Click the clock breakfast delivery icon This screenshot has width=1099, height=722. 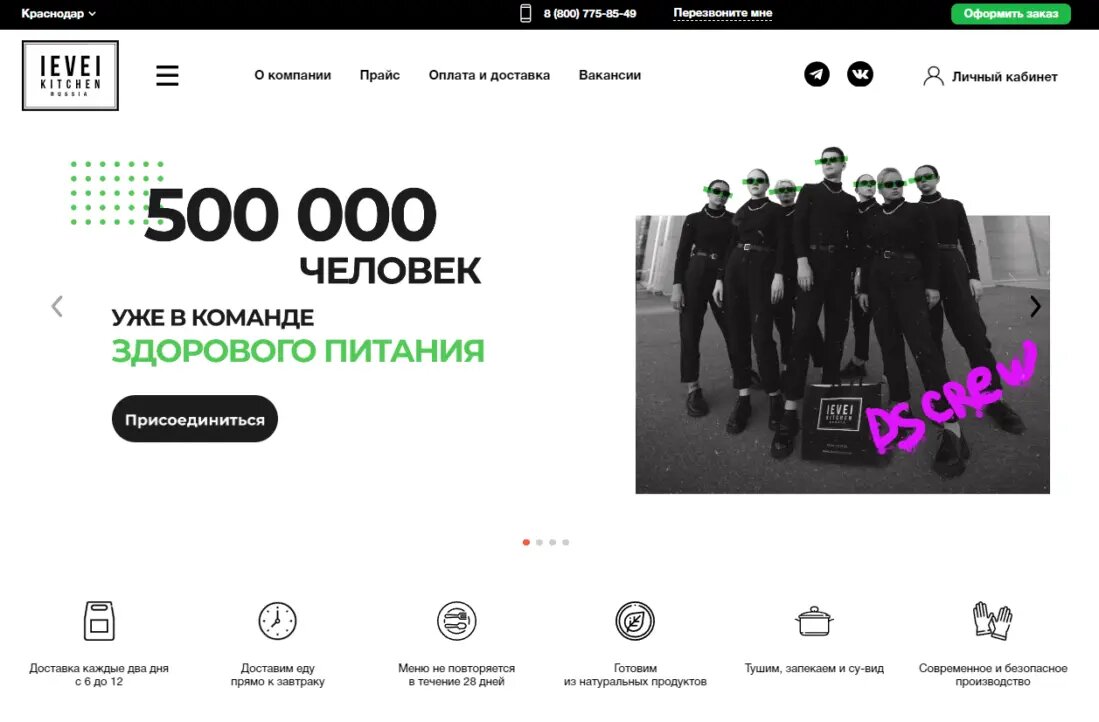click(278, 620)
